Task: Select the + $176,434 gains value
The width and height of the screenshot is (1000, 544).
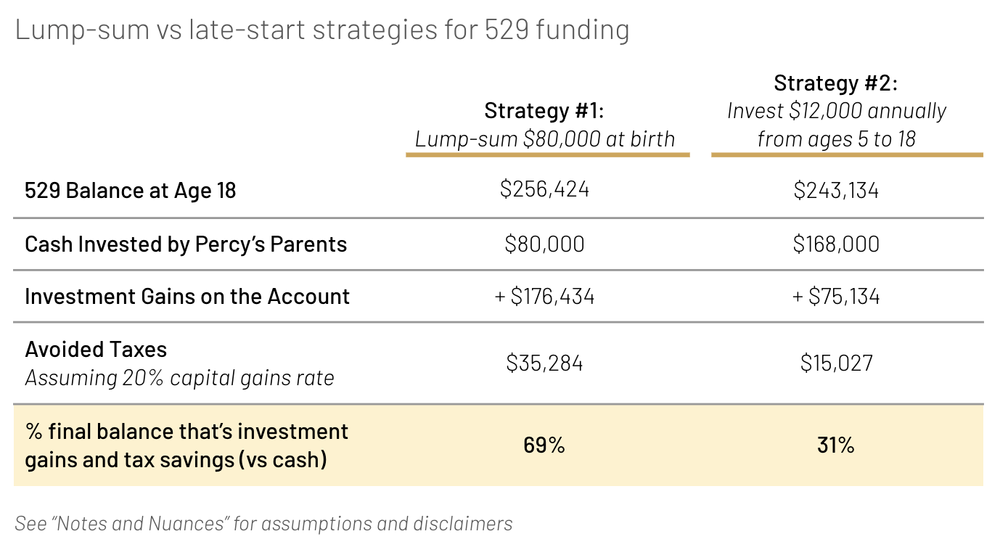Action: pyautogui.click(x=544, y=296)
